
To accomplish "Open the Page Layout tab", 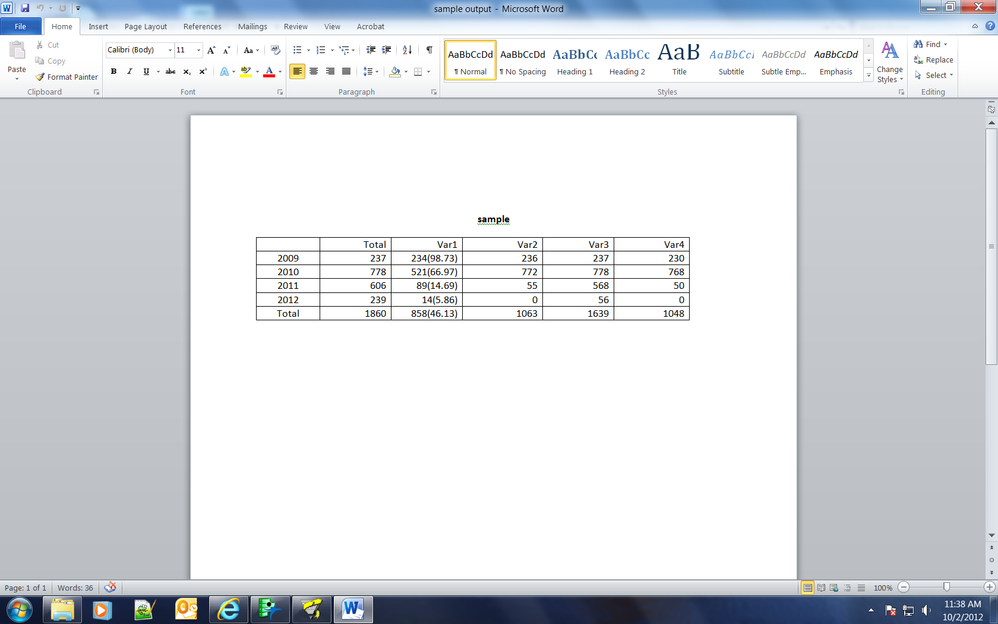I will (x=146, y=27).
